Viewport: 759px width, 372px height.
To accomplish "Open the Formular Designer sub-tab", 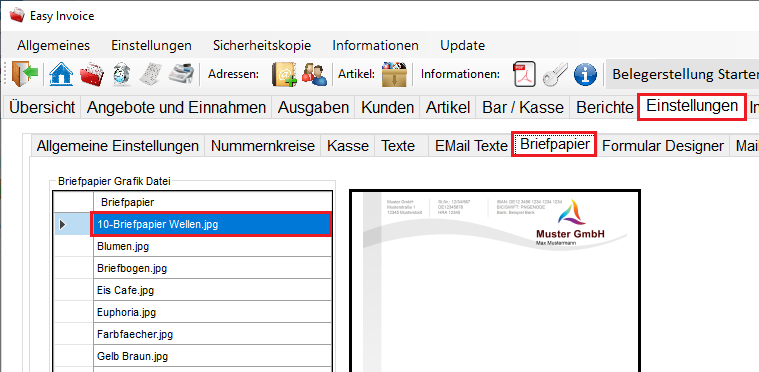I will pos(663,146).
